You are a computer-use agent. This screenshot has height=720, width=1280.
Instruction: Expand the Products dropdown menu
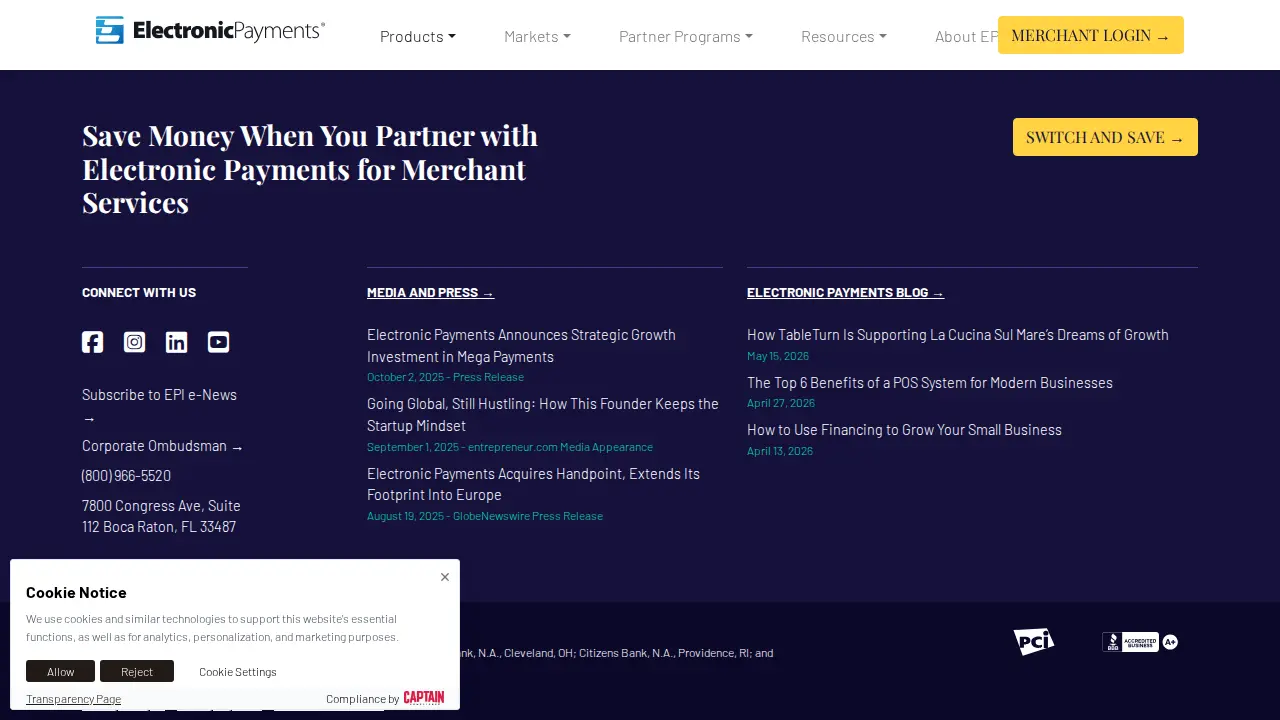[418, 36]
